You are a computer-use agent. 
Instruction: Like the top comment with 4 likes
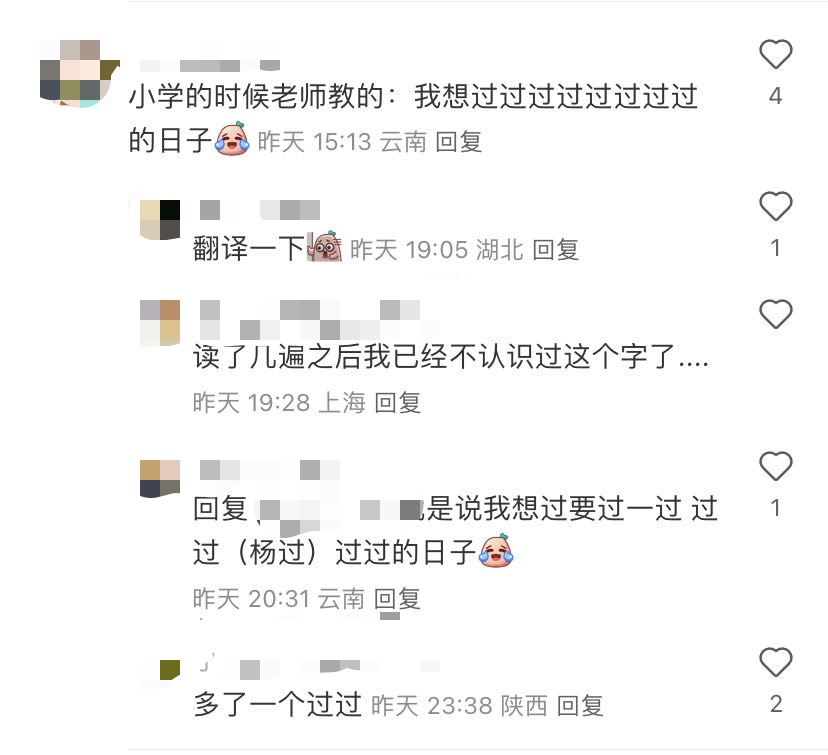(775, 54)
